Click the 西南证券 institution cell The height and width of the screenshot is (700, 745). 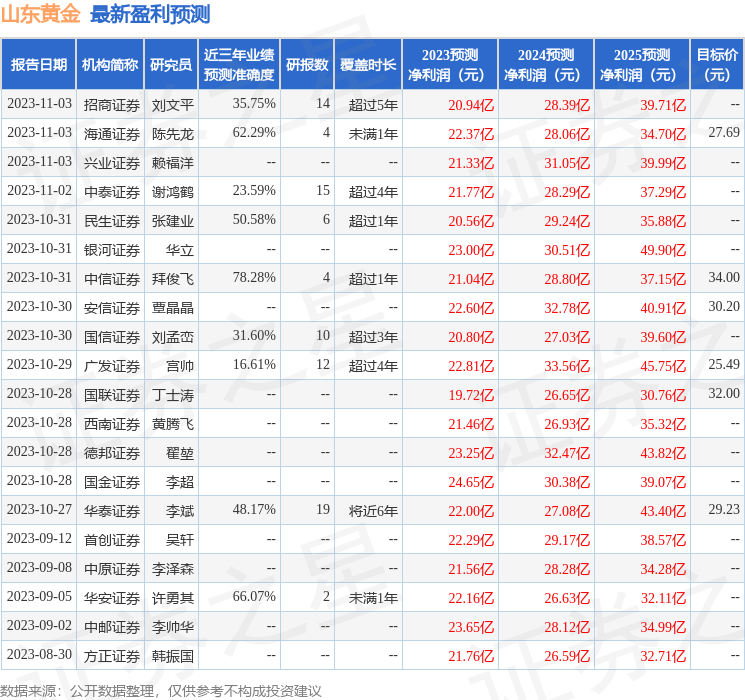click(x=112, y=424)
